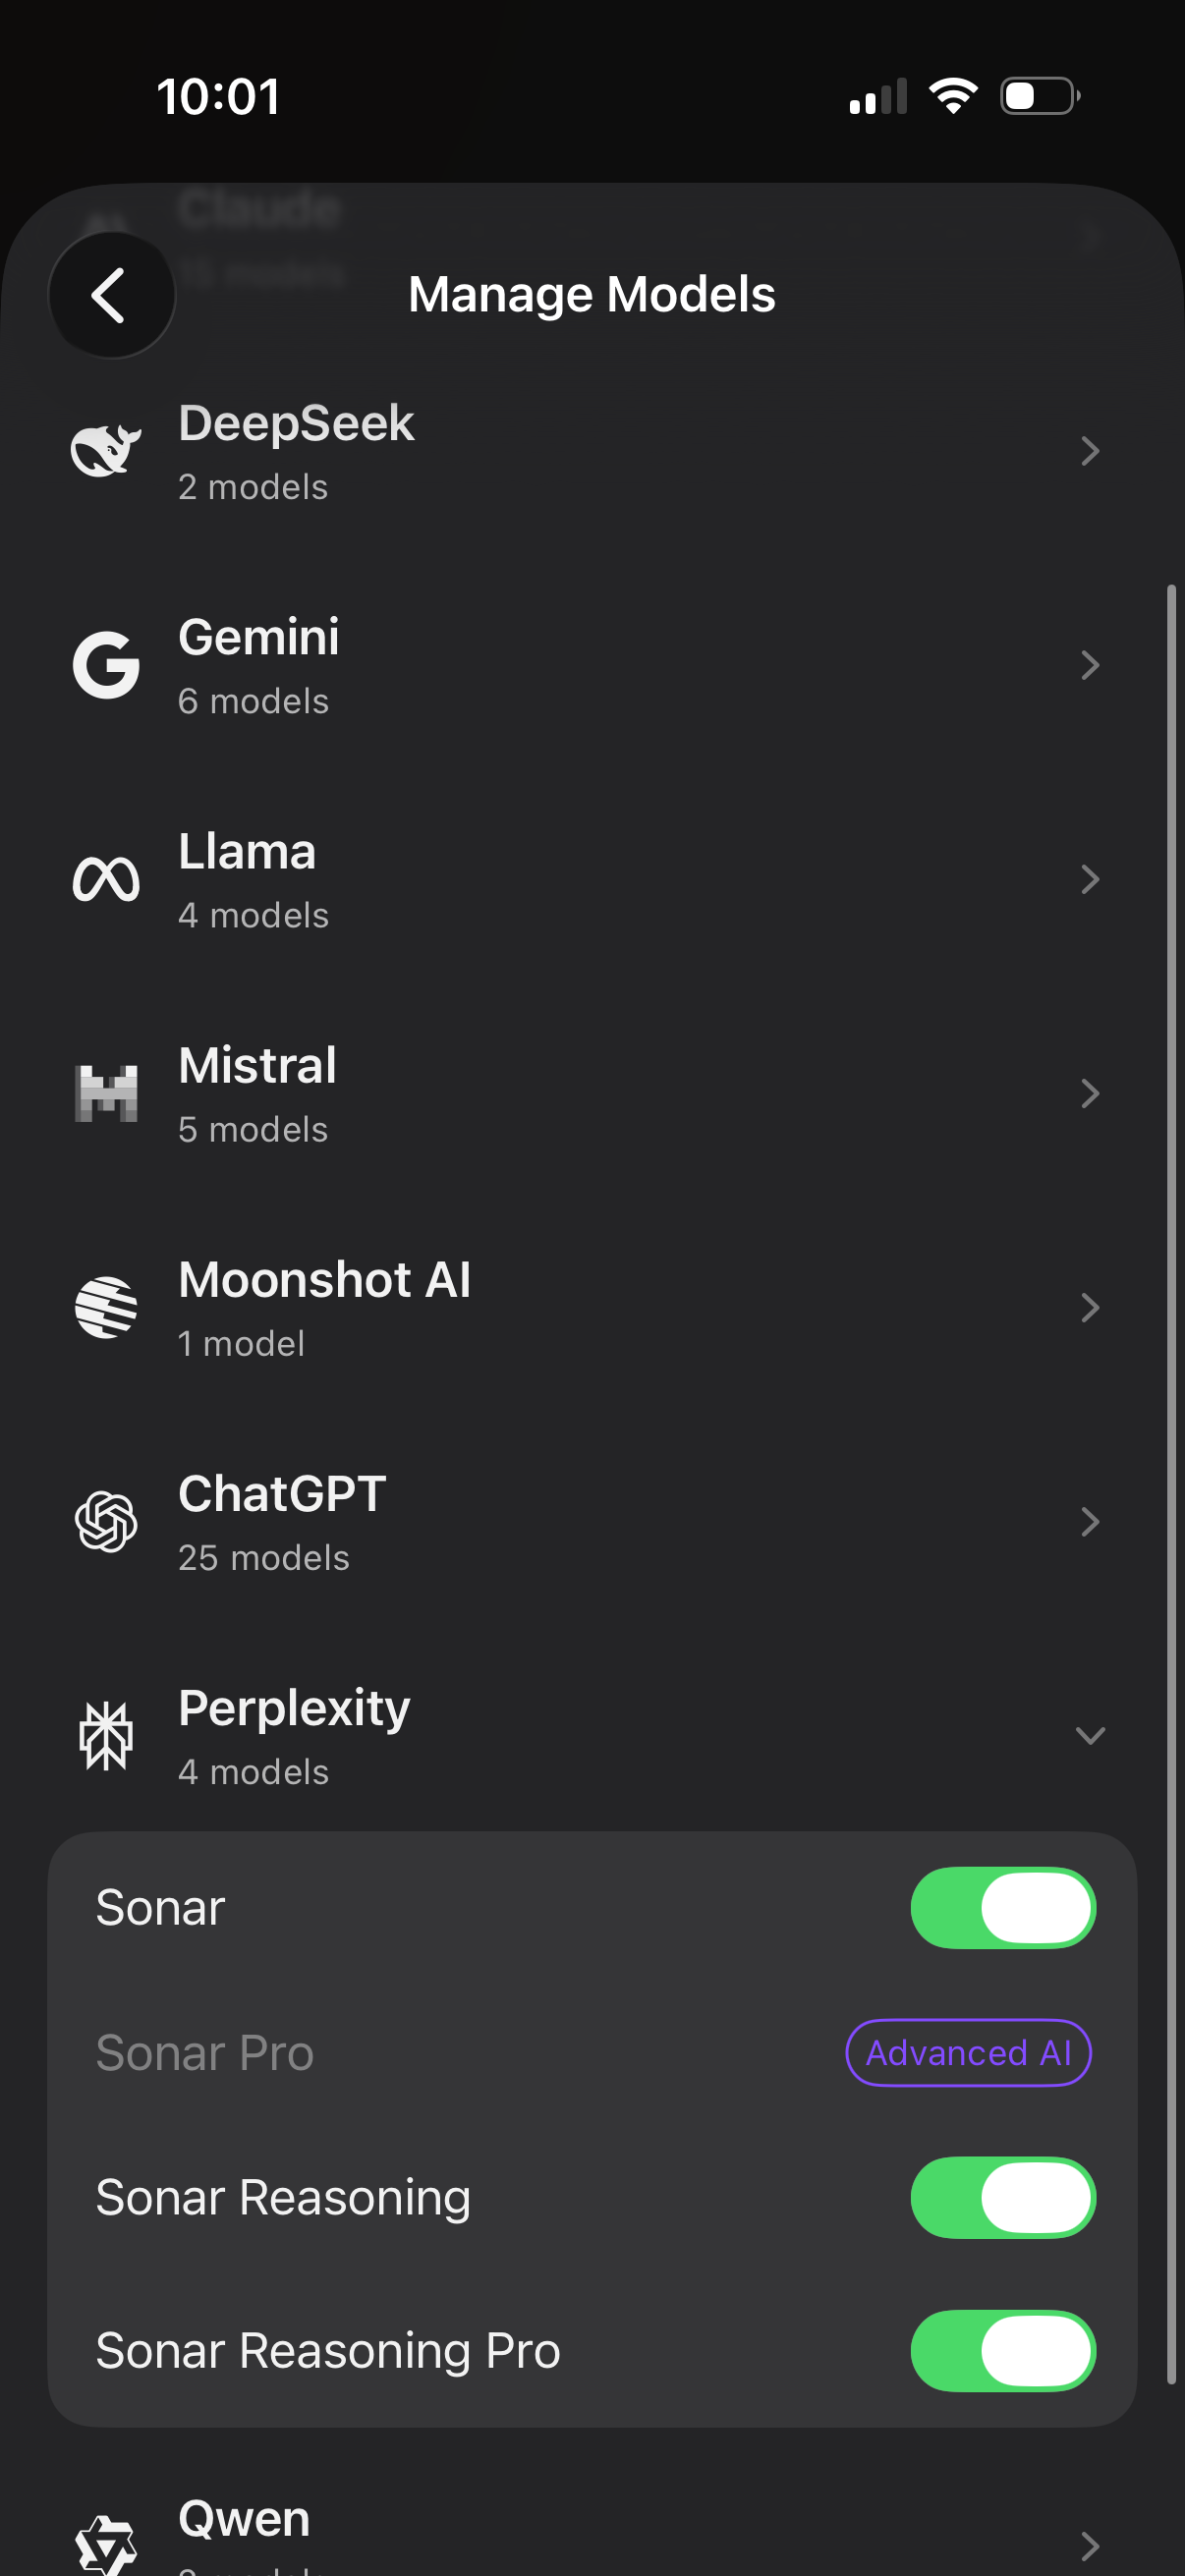1185x2576 pixels.
Task: Click the Llama Meta infinity icon
Action: (106, 879)
